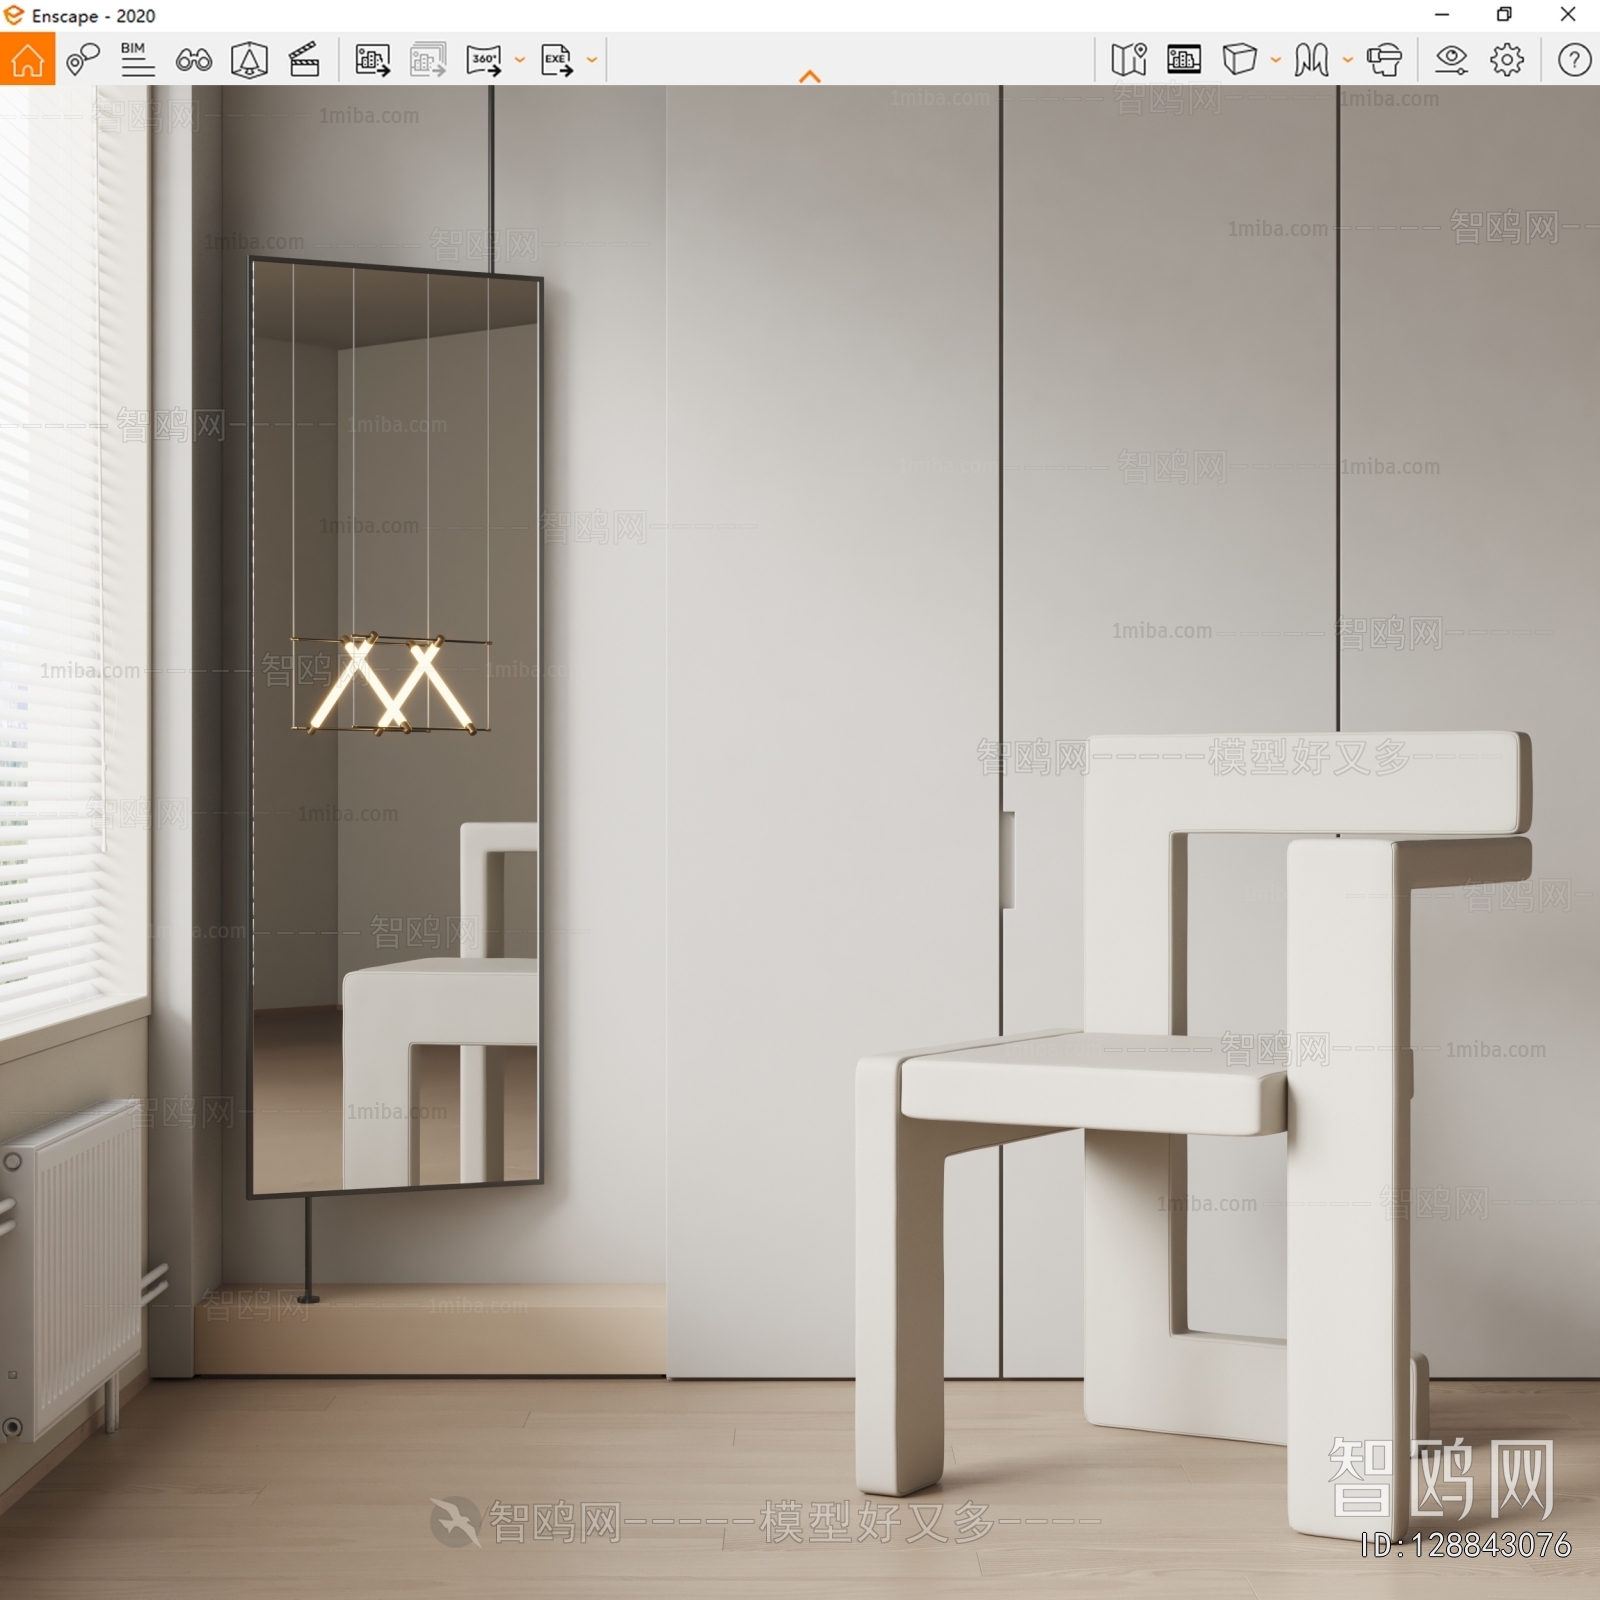The height and width of the screenshot is (1600, 1600).
Task: Open the help question mark
Action: pos(1574,60)
